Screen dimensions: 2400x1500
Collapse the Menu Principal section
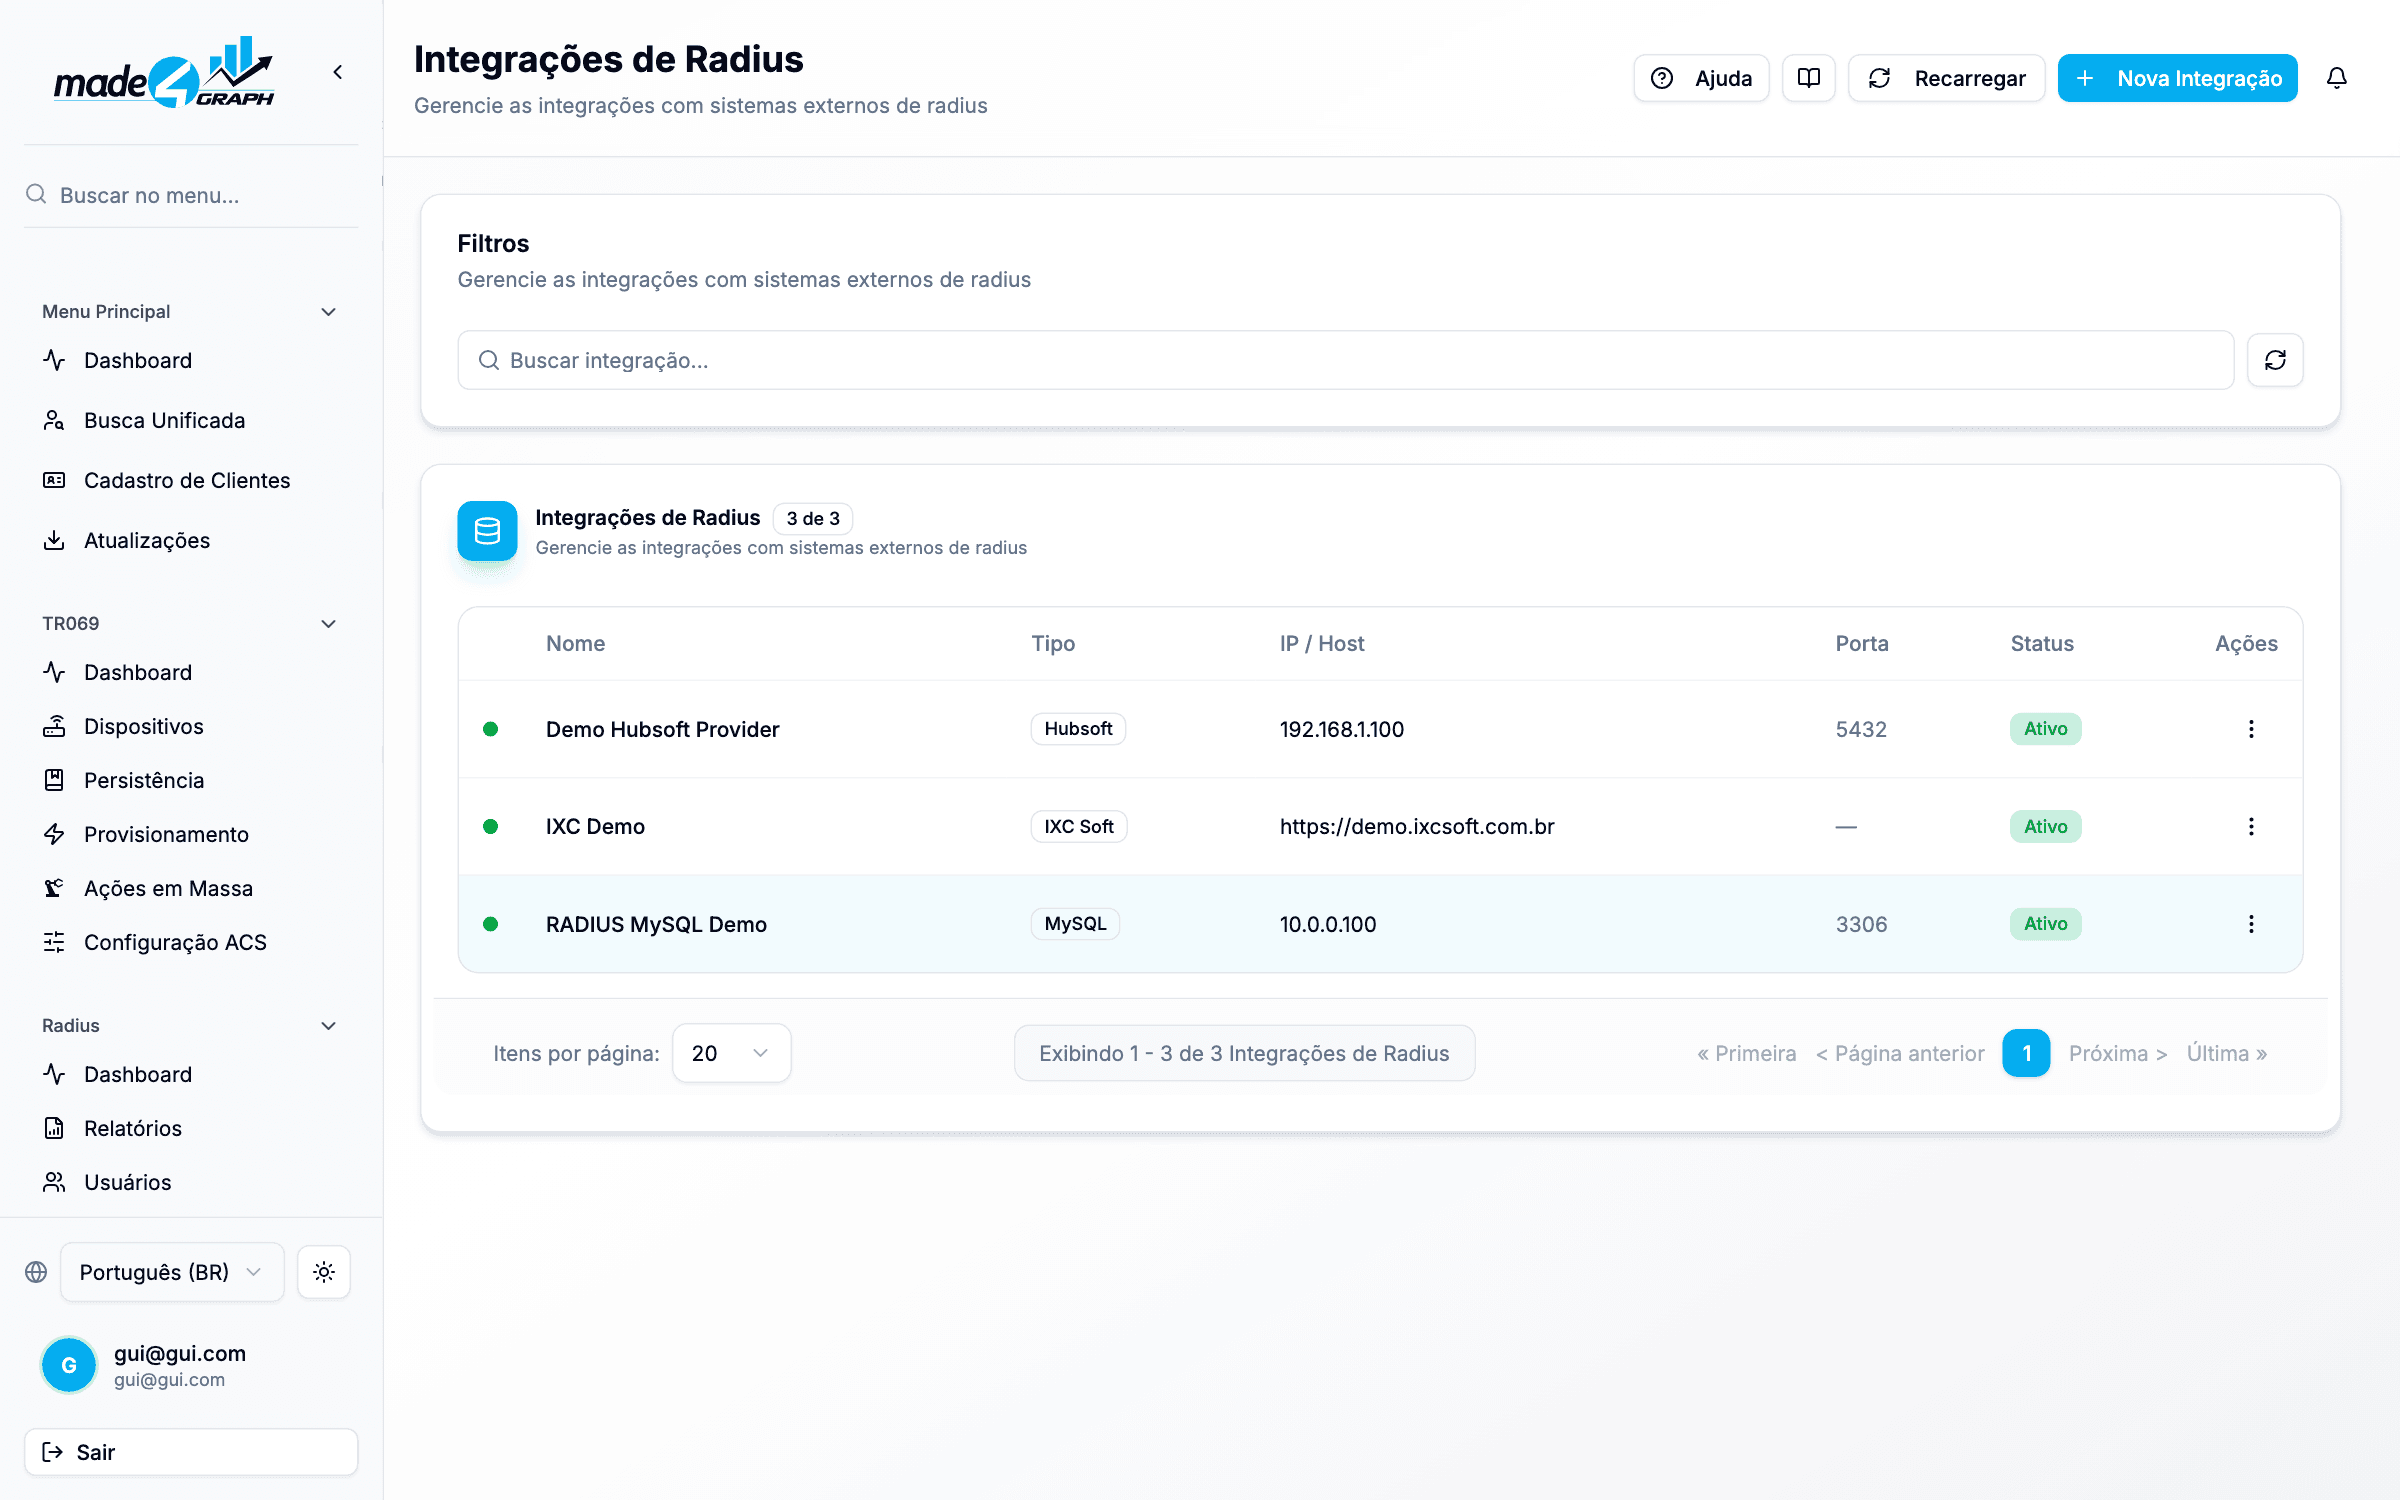point(328,312)
